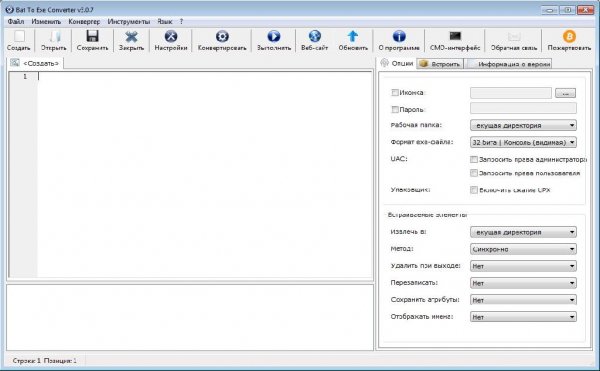
Task: Open the О программе info icon
Action: click(x=399, y=36)
